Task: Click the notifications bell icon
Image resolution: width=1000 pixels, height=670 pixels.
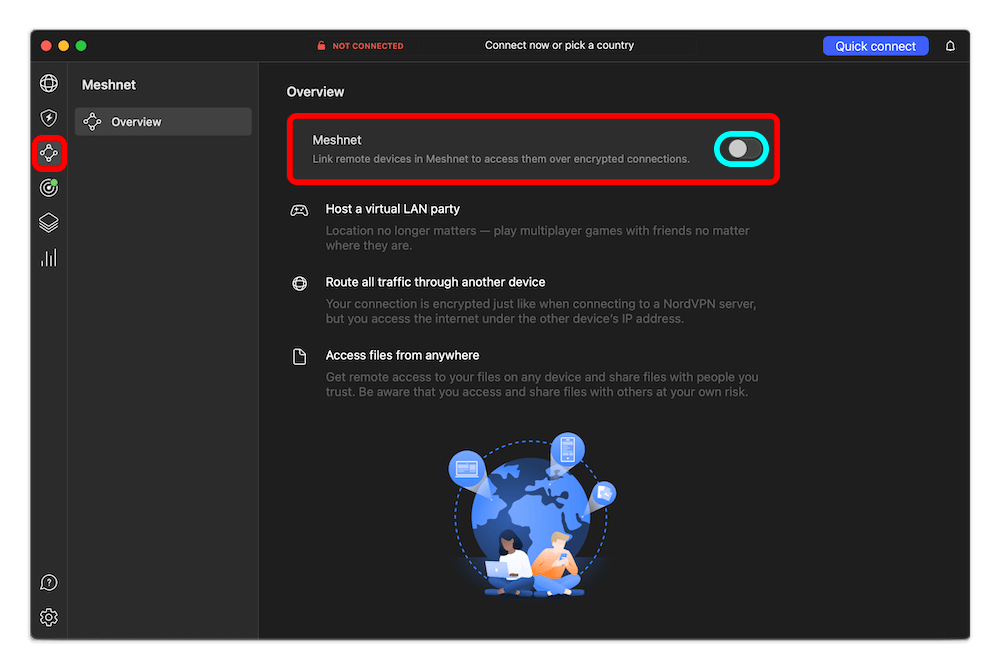Action: pos(950,46)
